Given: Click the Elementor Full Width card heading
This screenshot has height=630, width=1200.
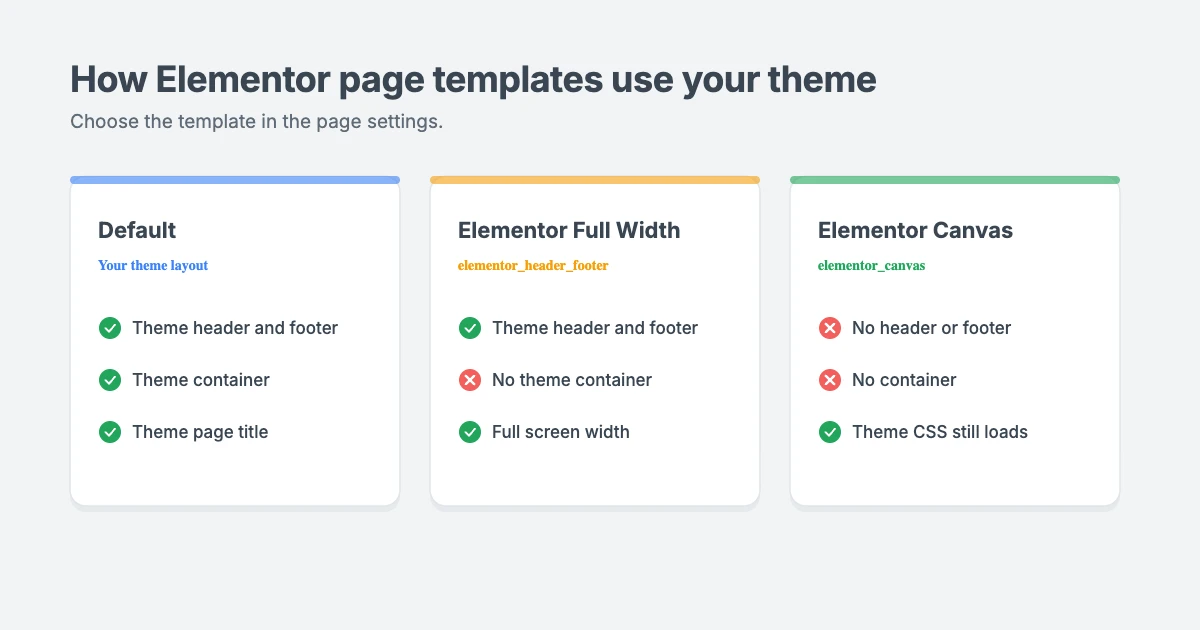Looking at the screenshot, I should click(x=569, y=230).
